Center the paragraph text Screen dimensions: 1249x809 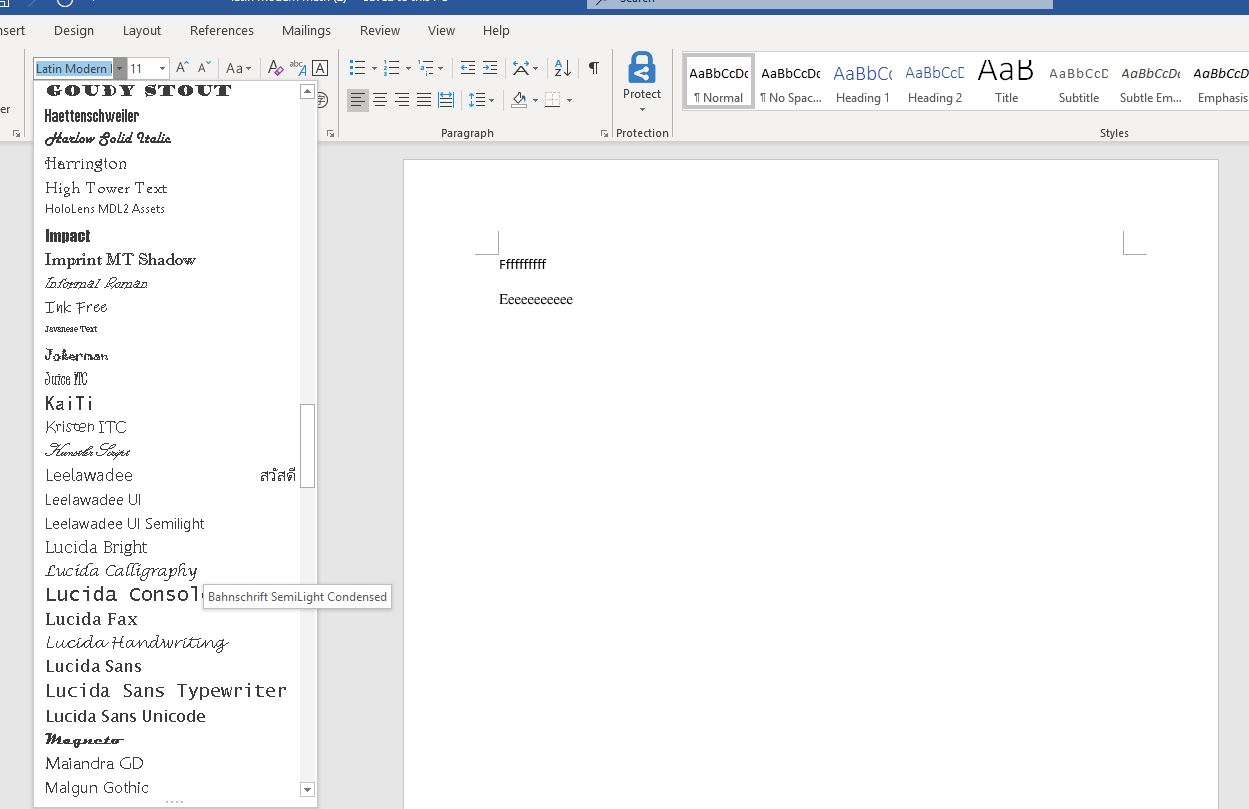pos(380,100)
